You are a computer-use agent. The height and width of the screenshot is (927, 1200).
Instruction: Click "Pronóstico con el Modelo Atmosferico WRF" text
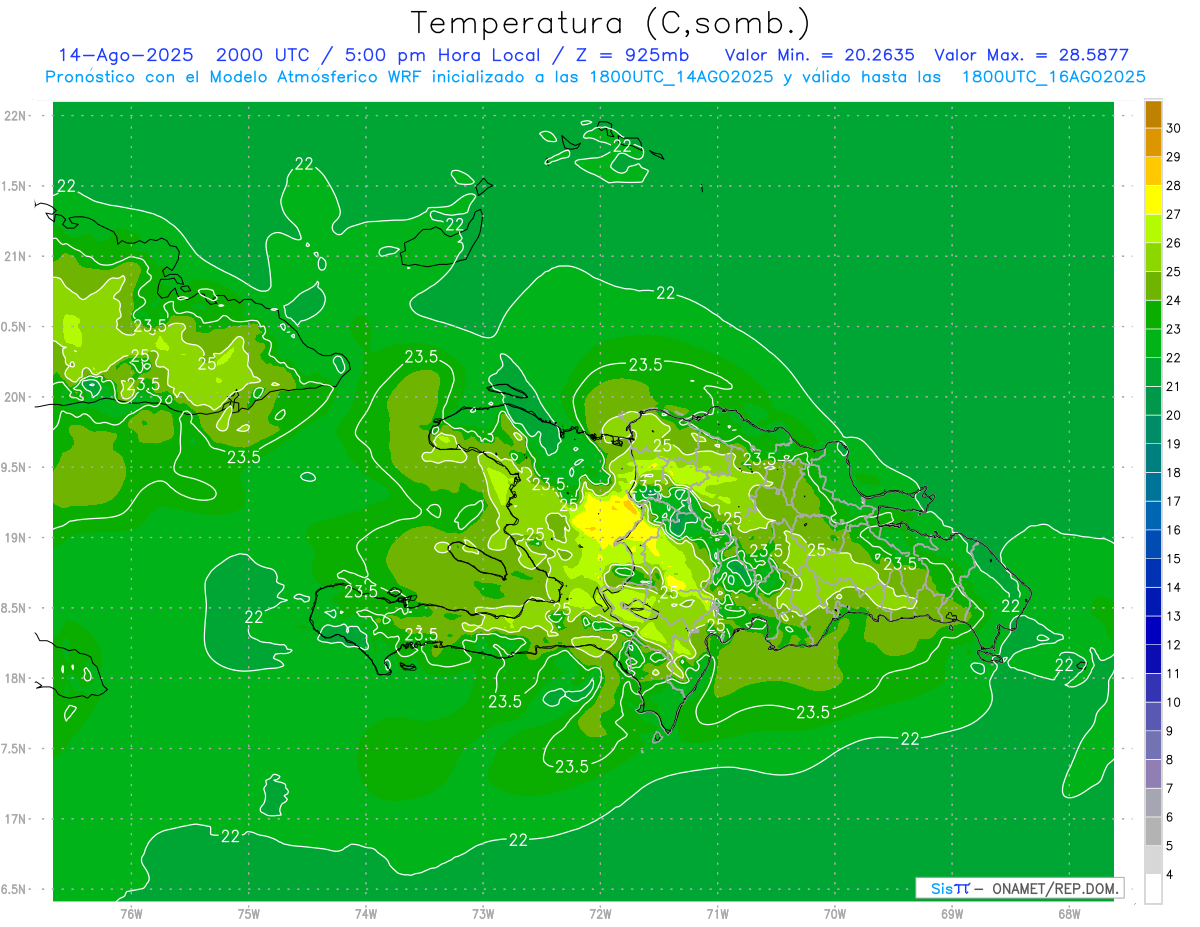click(235, 77)
